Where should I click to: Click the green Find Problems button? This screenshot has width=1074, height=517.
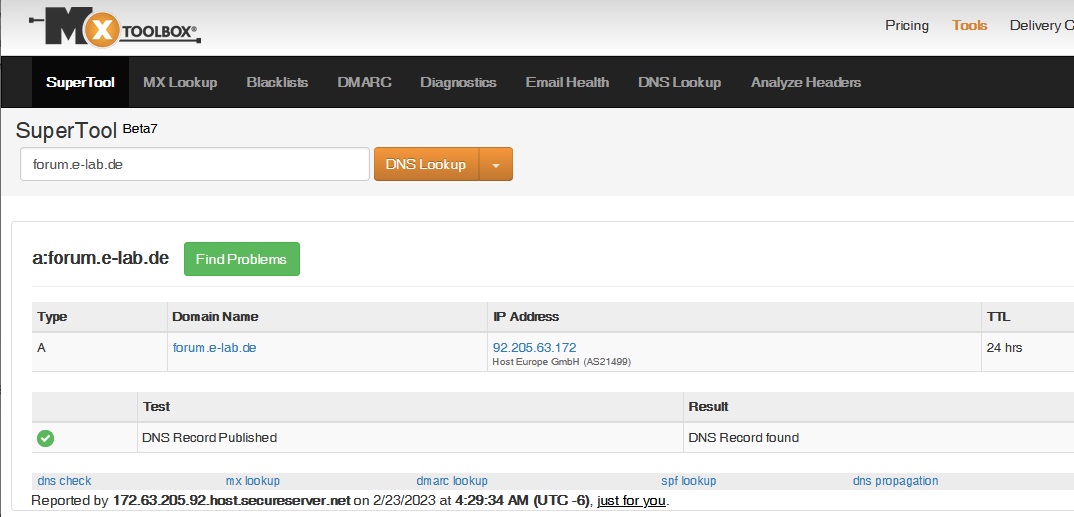click(x=242, y=259)
